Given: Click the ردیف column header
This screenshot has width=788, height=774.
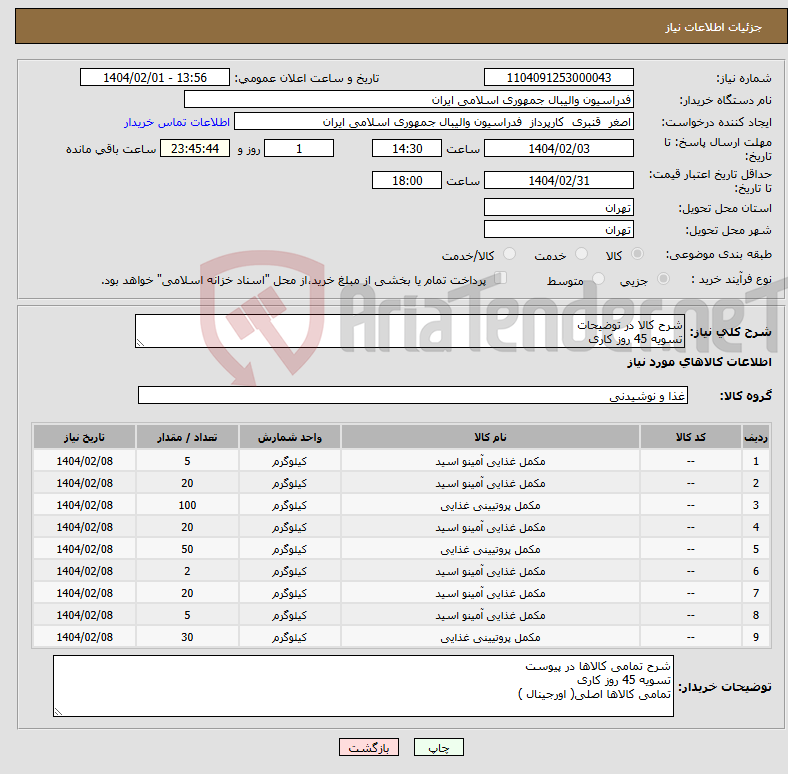Looking at the screenshot, I should pos(755,437).
